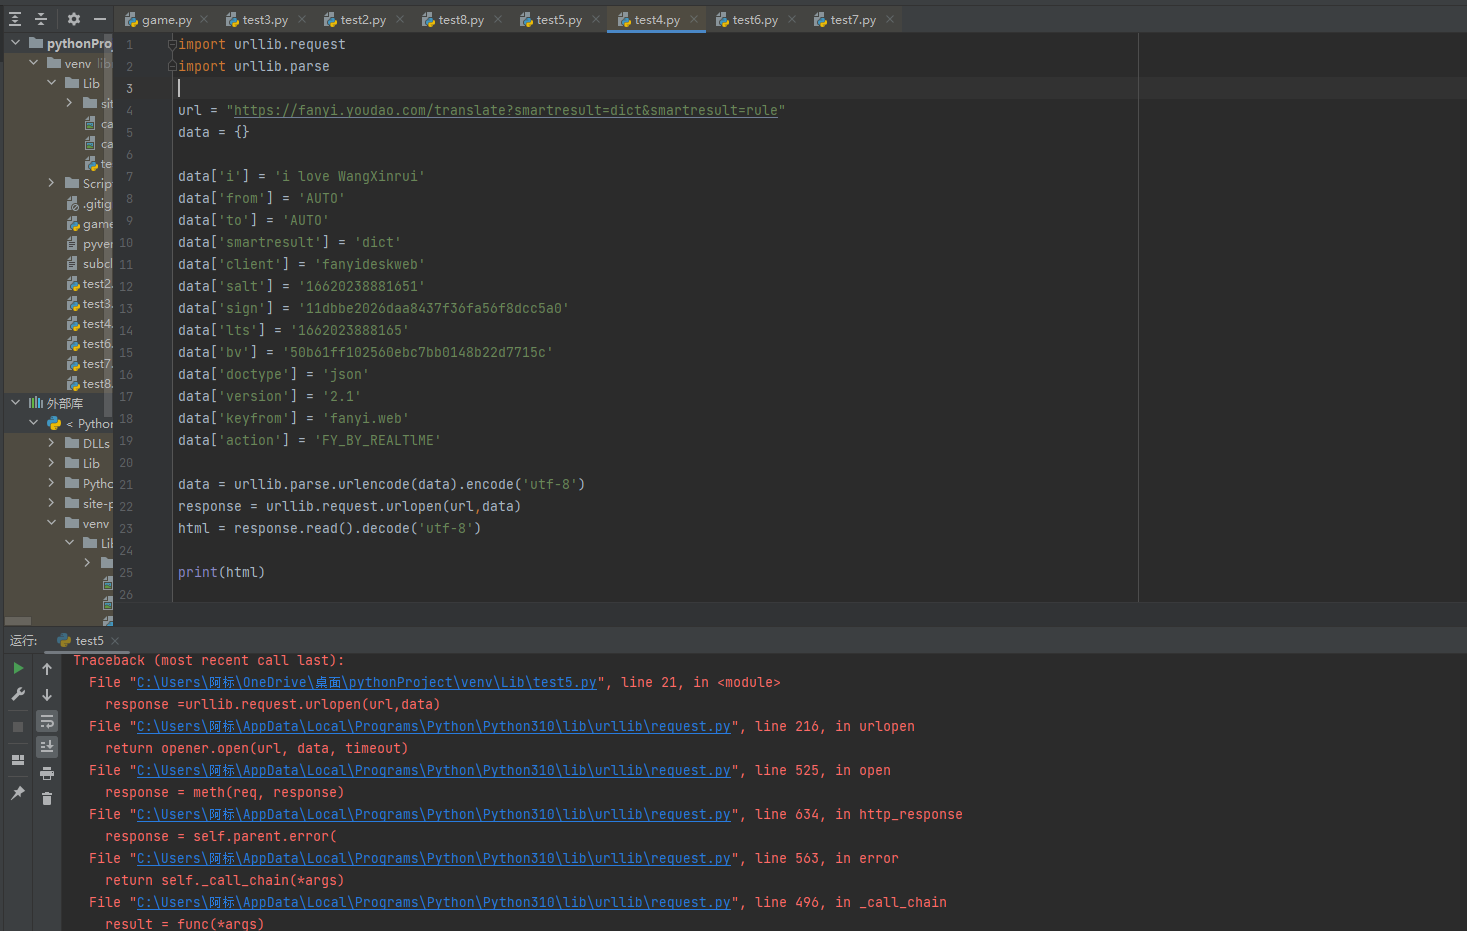Expand the DLLs folder
This screenshot has height=931, width=1467.
(x=52, y=443)
